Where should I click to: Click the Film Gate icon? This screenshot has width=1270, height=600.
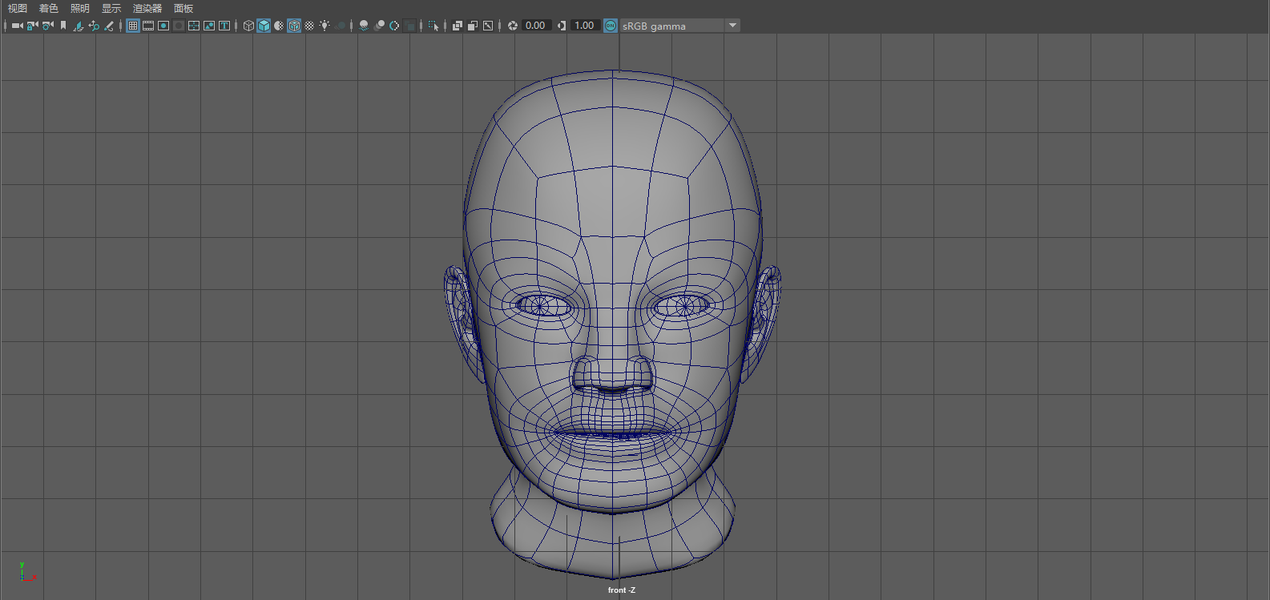pyautogui.click(x=148, y=25)
